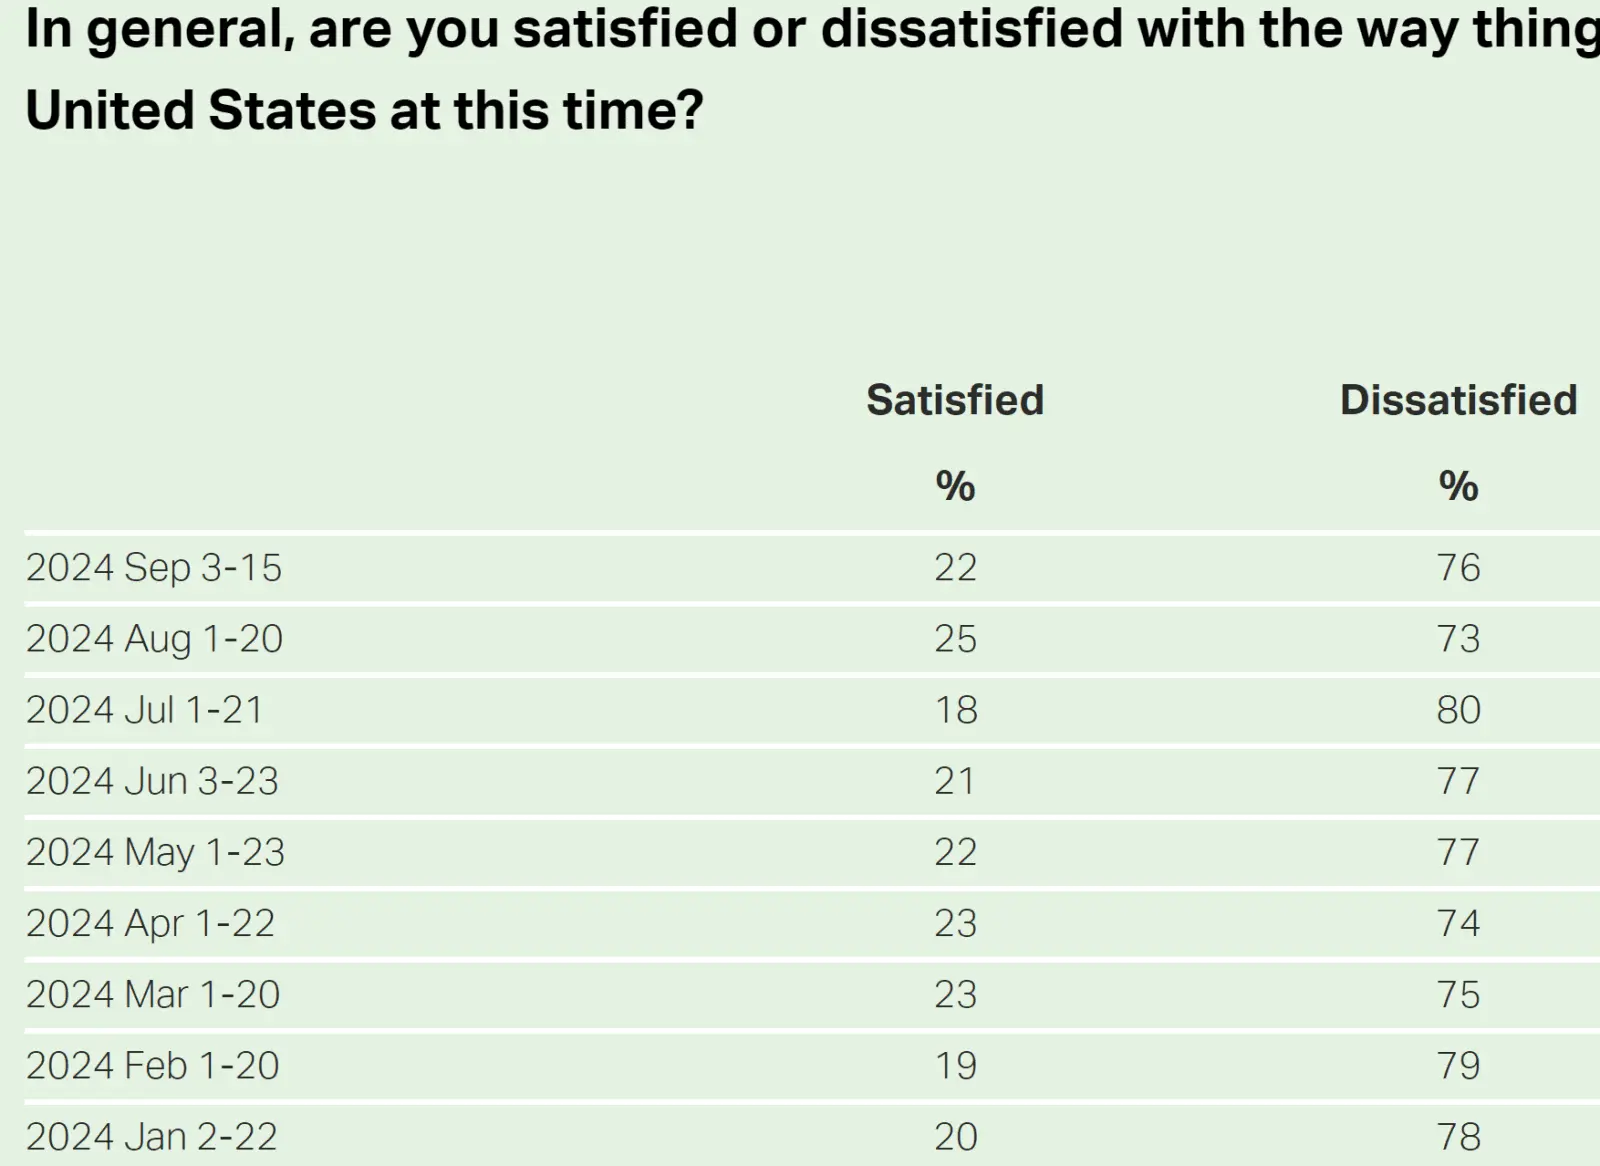This screenshot has height=1166, width=1600.
Task: Select the 2024 Sep 3-15 row label
Action: click(154, 568)
